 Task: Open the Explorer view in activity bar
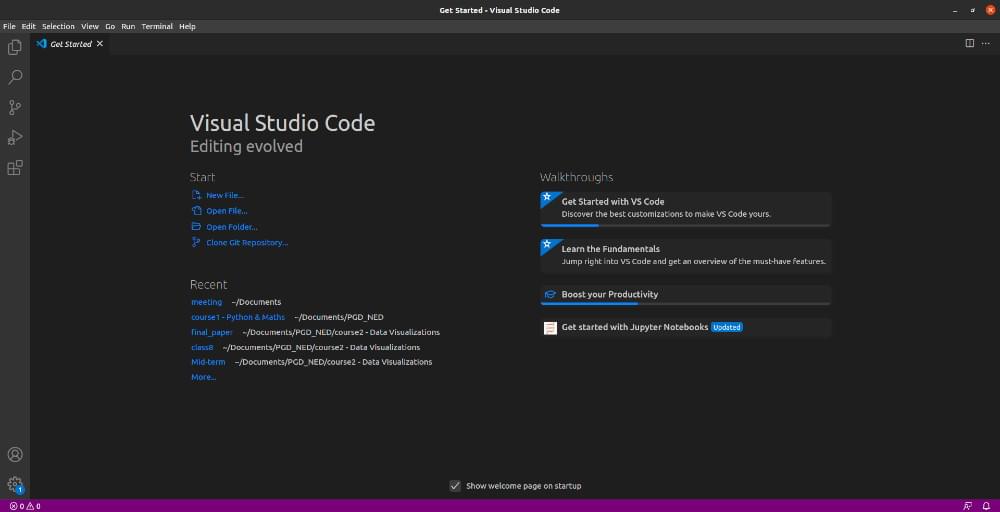15,47
